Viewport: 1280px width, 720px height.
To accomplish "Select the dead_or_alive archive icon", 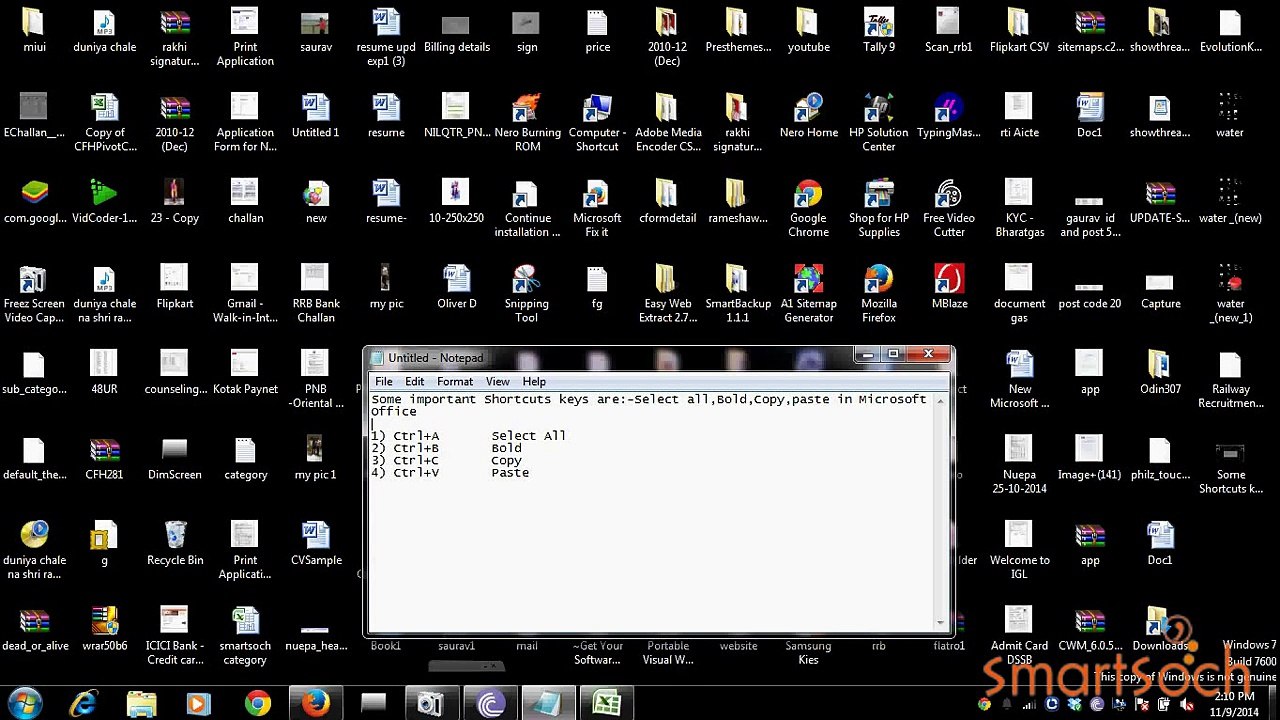I will [34, 629].
